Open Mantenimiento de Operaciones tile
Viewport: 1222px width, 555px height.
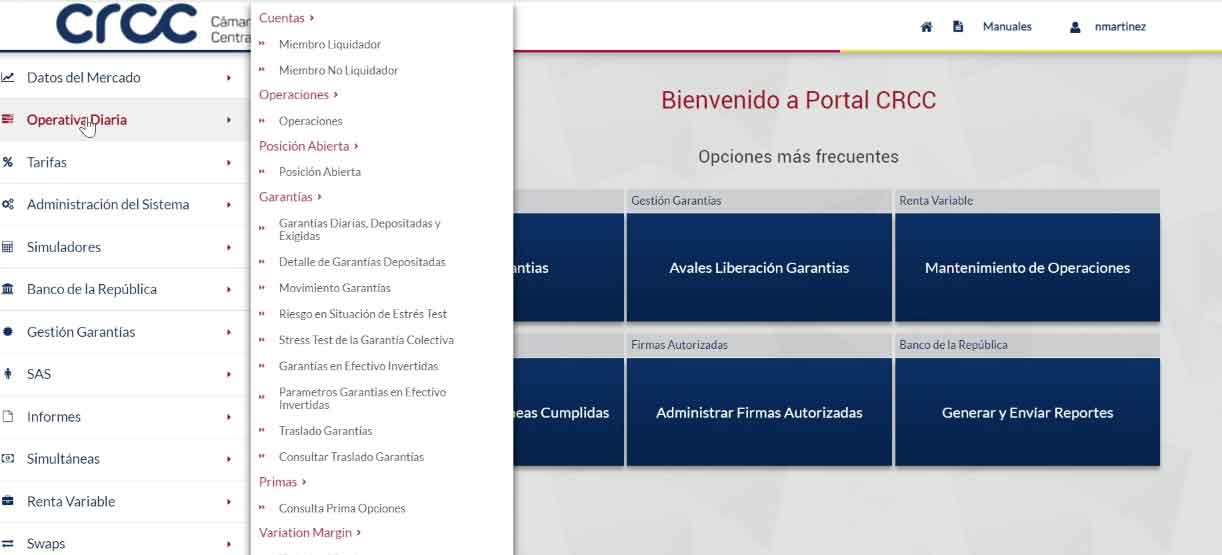[1027, 267]
